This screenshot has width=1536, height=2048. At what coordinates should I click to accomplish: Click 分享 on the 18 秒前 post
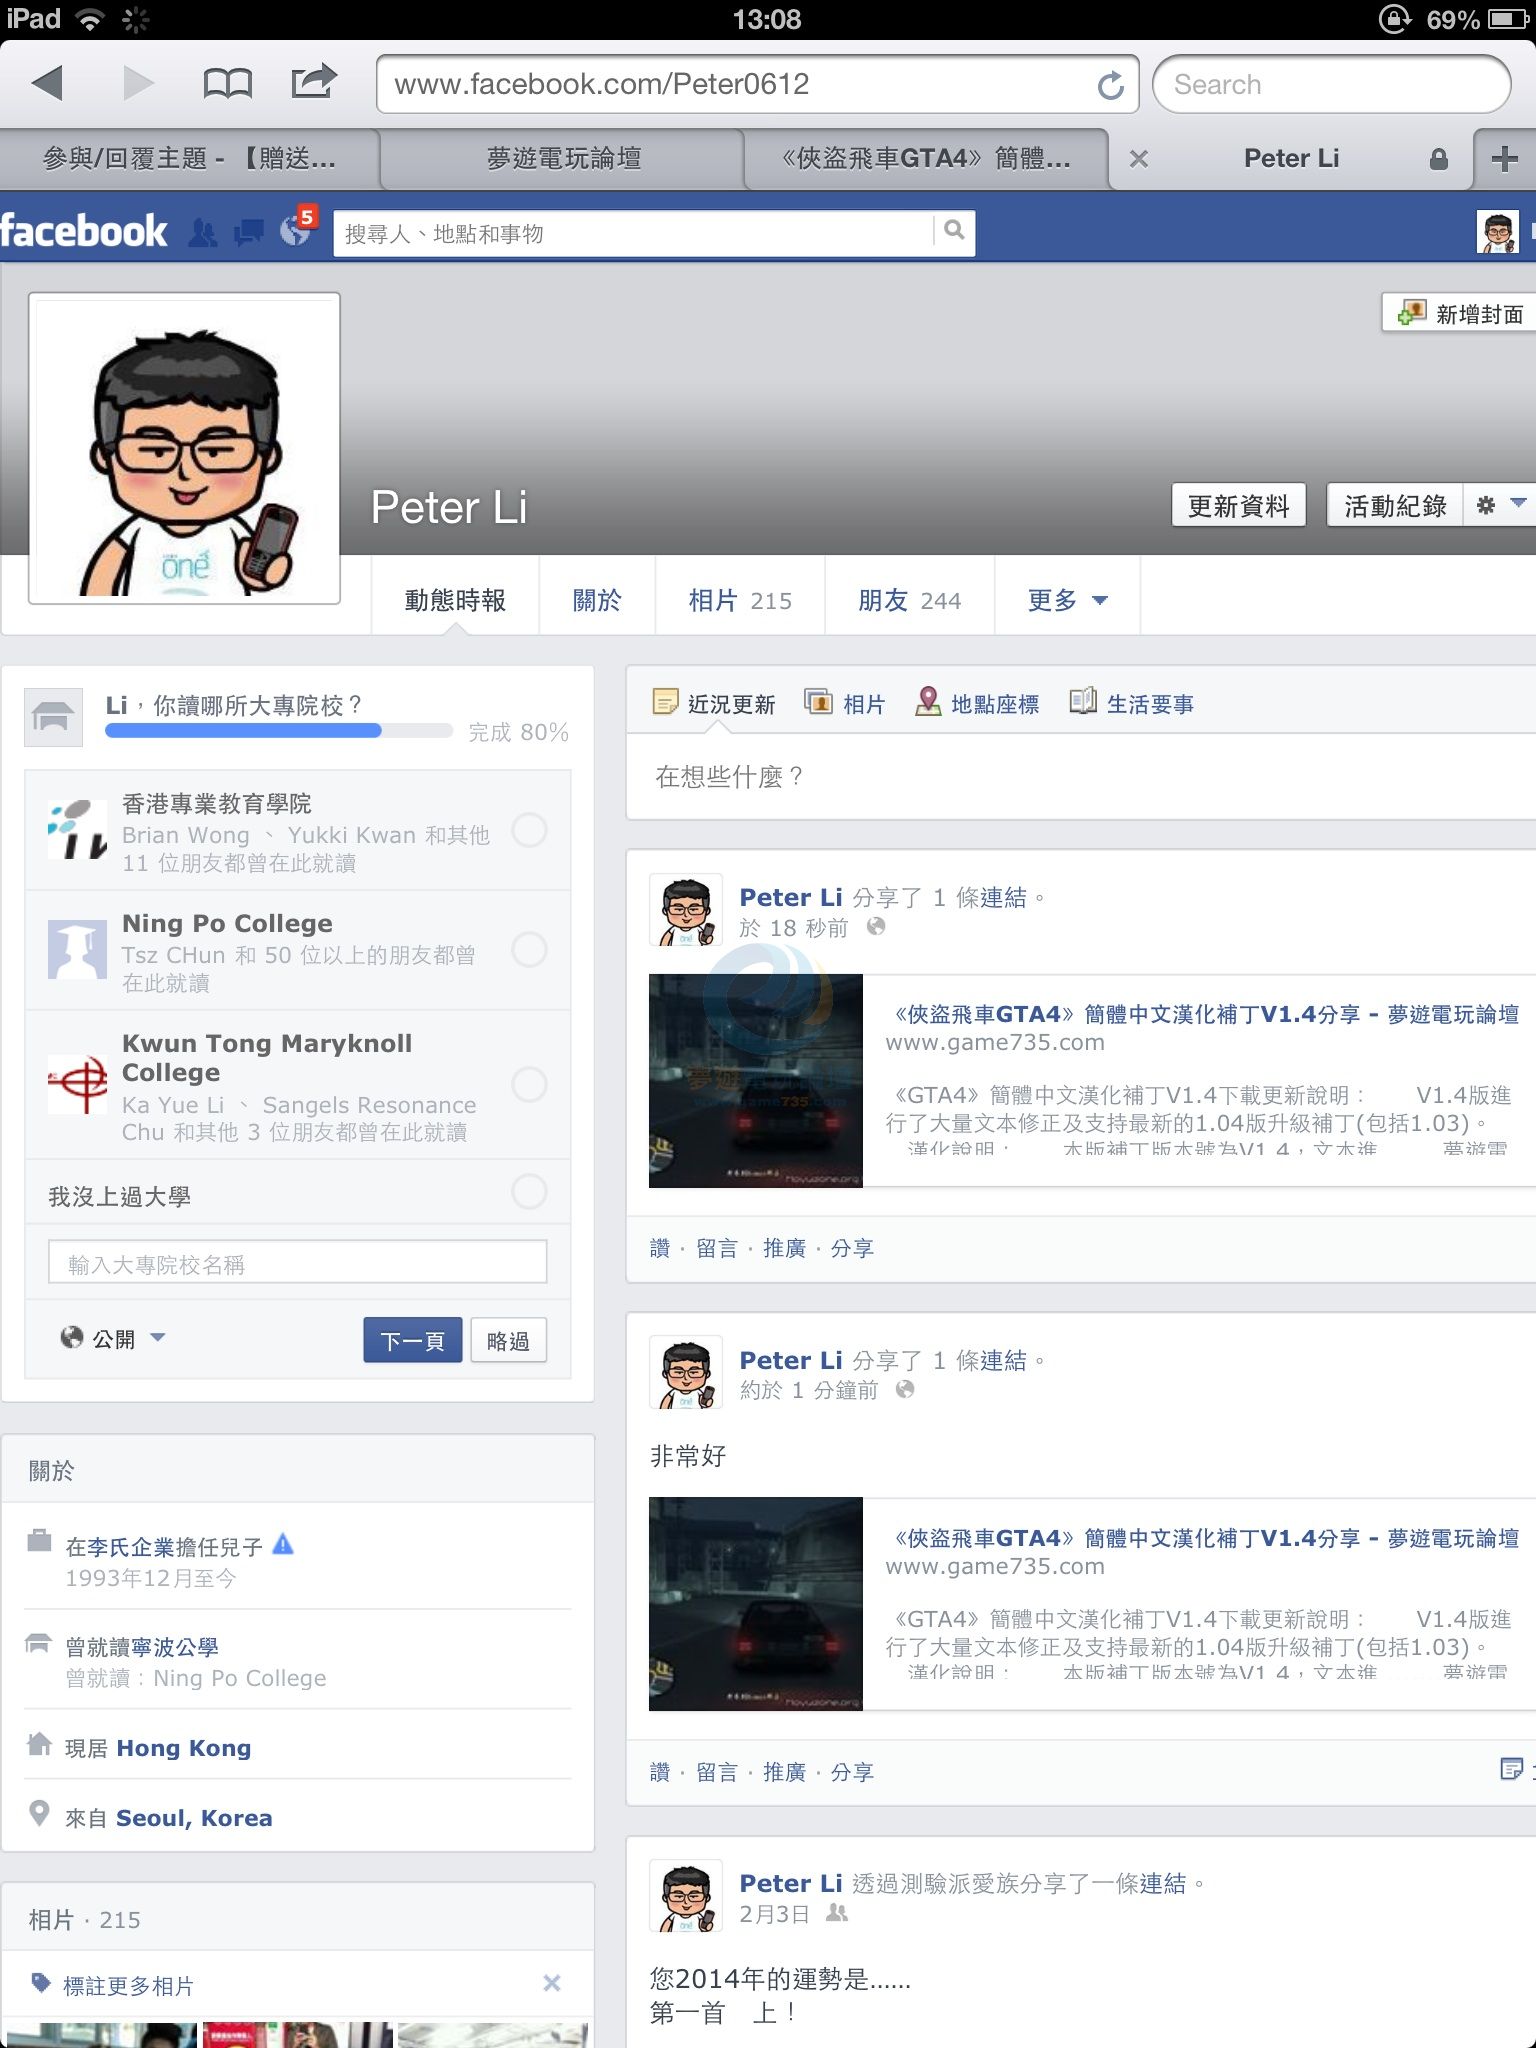point(852,1248)
